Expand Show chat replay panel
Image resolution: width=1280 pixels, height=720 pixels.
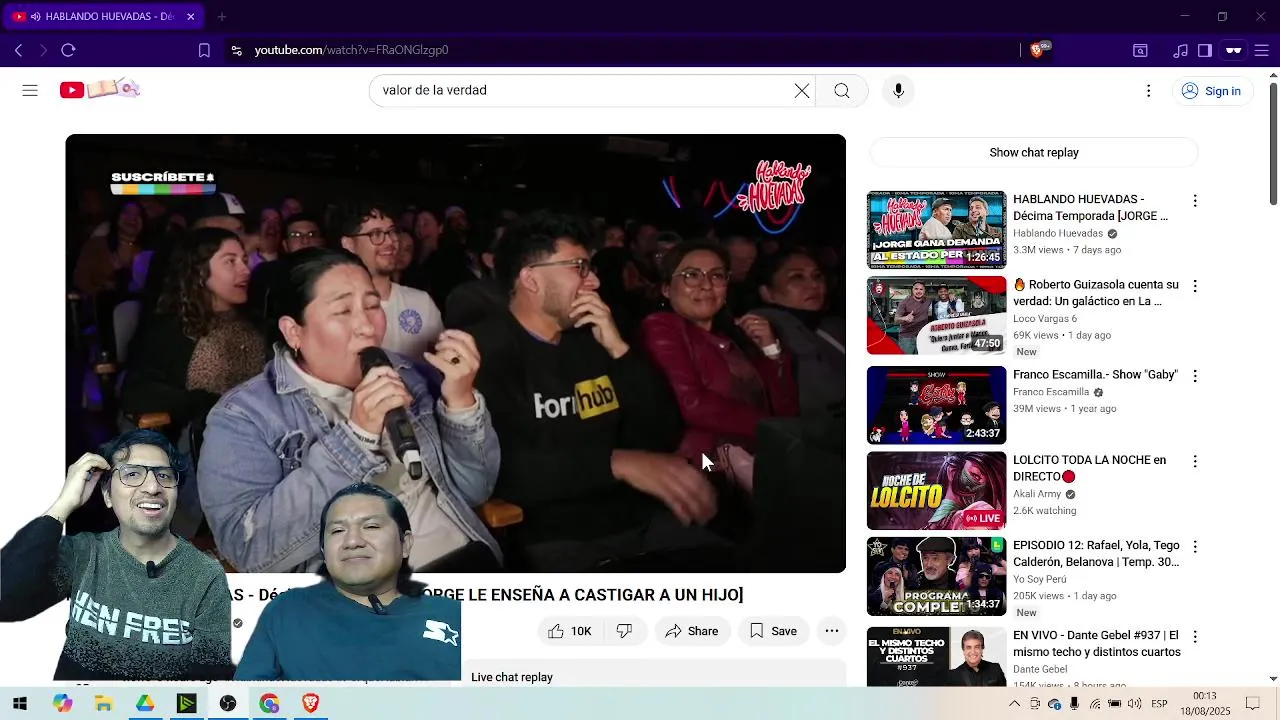pos(1034,153)
